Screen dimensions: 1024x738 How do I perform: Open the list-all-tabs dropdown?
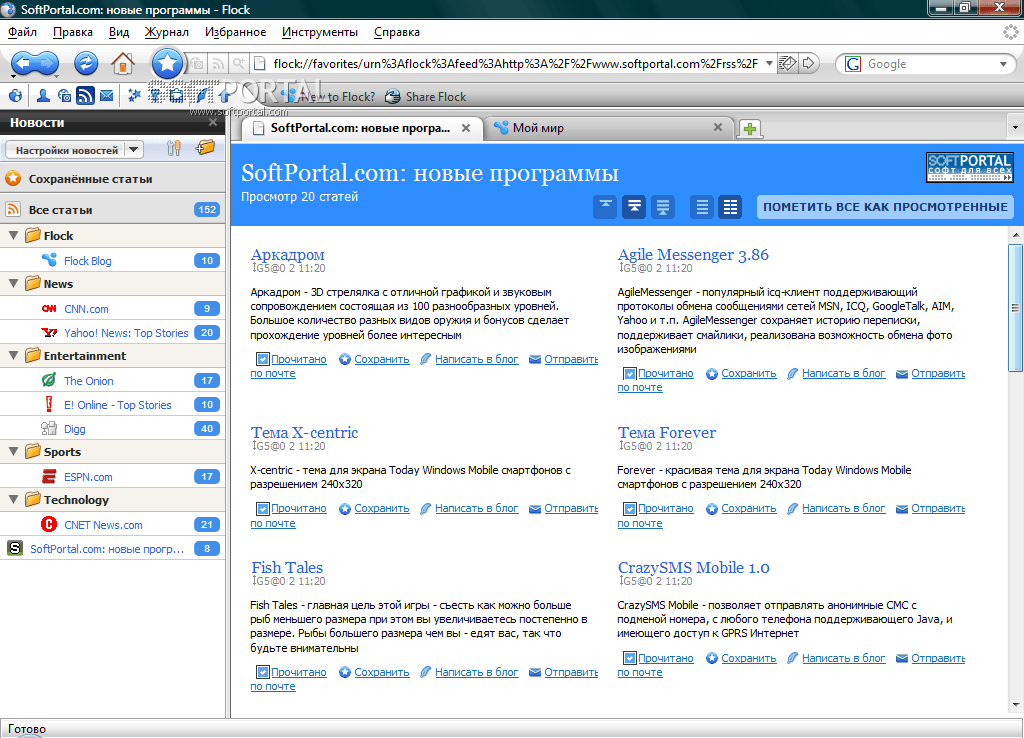click(x=1015, y=128)
